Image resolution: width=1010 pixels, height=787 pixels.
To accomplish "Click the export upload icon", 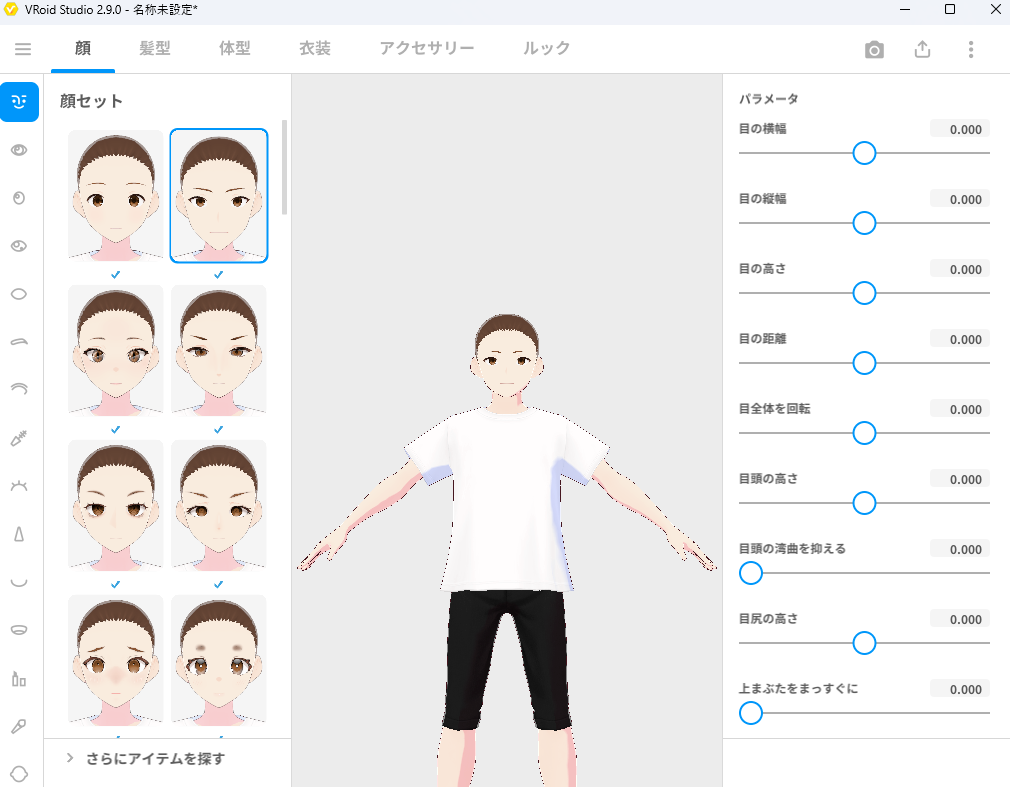I will pos(922,50).
